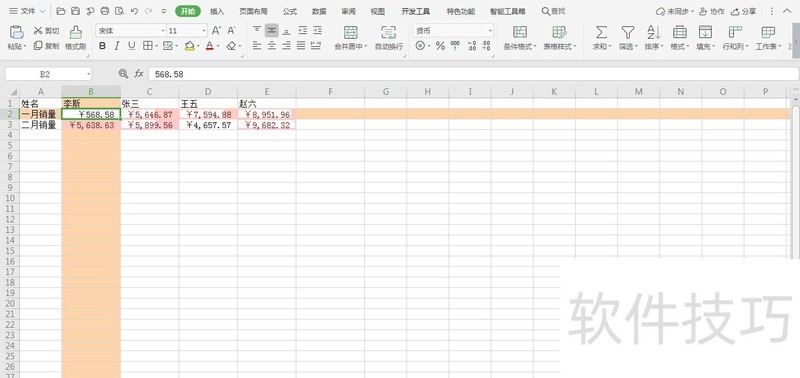
Task: Click the Format Painter brush icon
Action: click(76, 32)
